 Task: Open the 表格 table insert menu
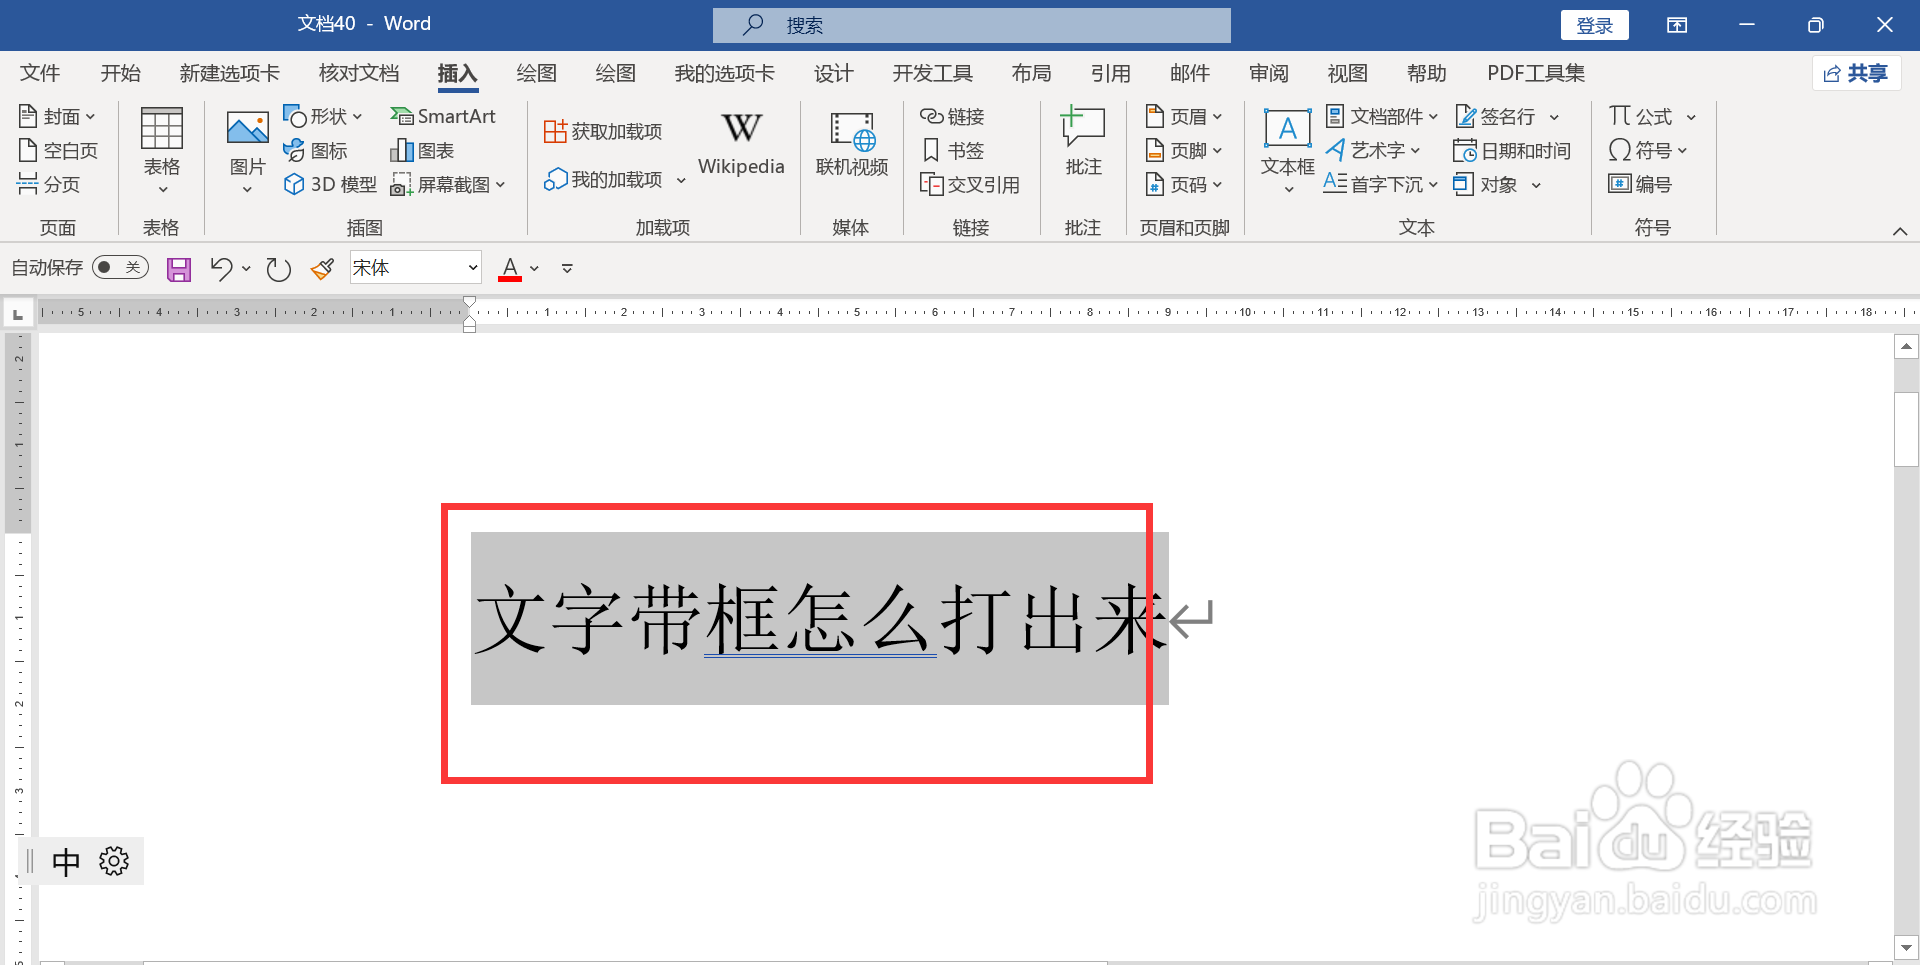[161, 151]
